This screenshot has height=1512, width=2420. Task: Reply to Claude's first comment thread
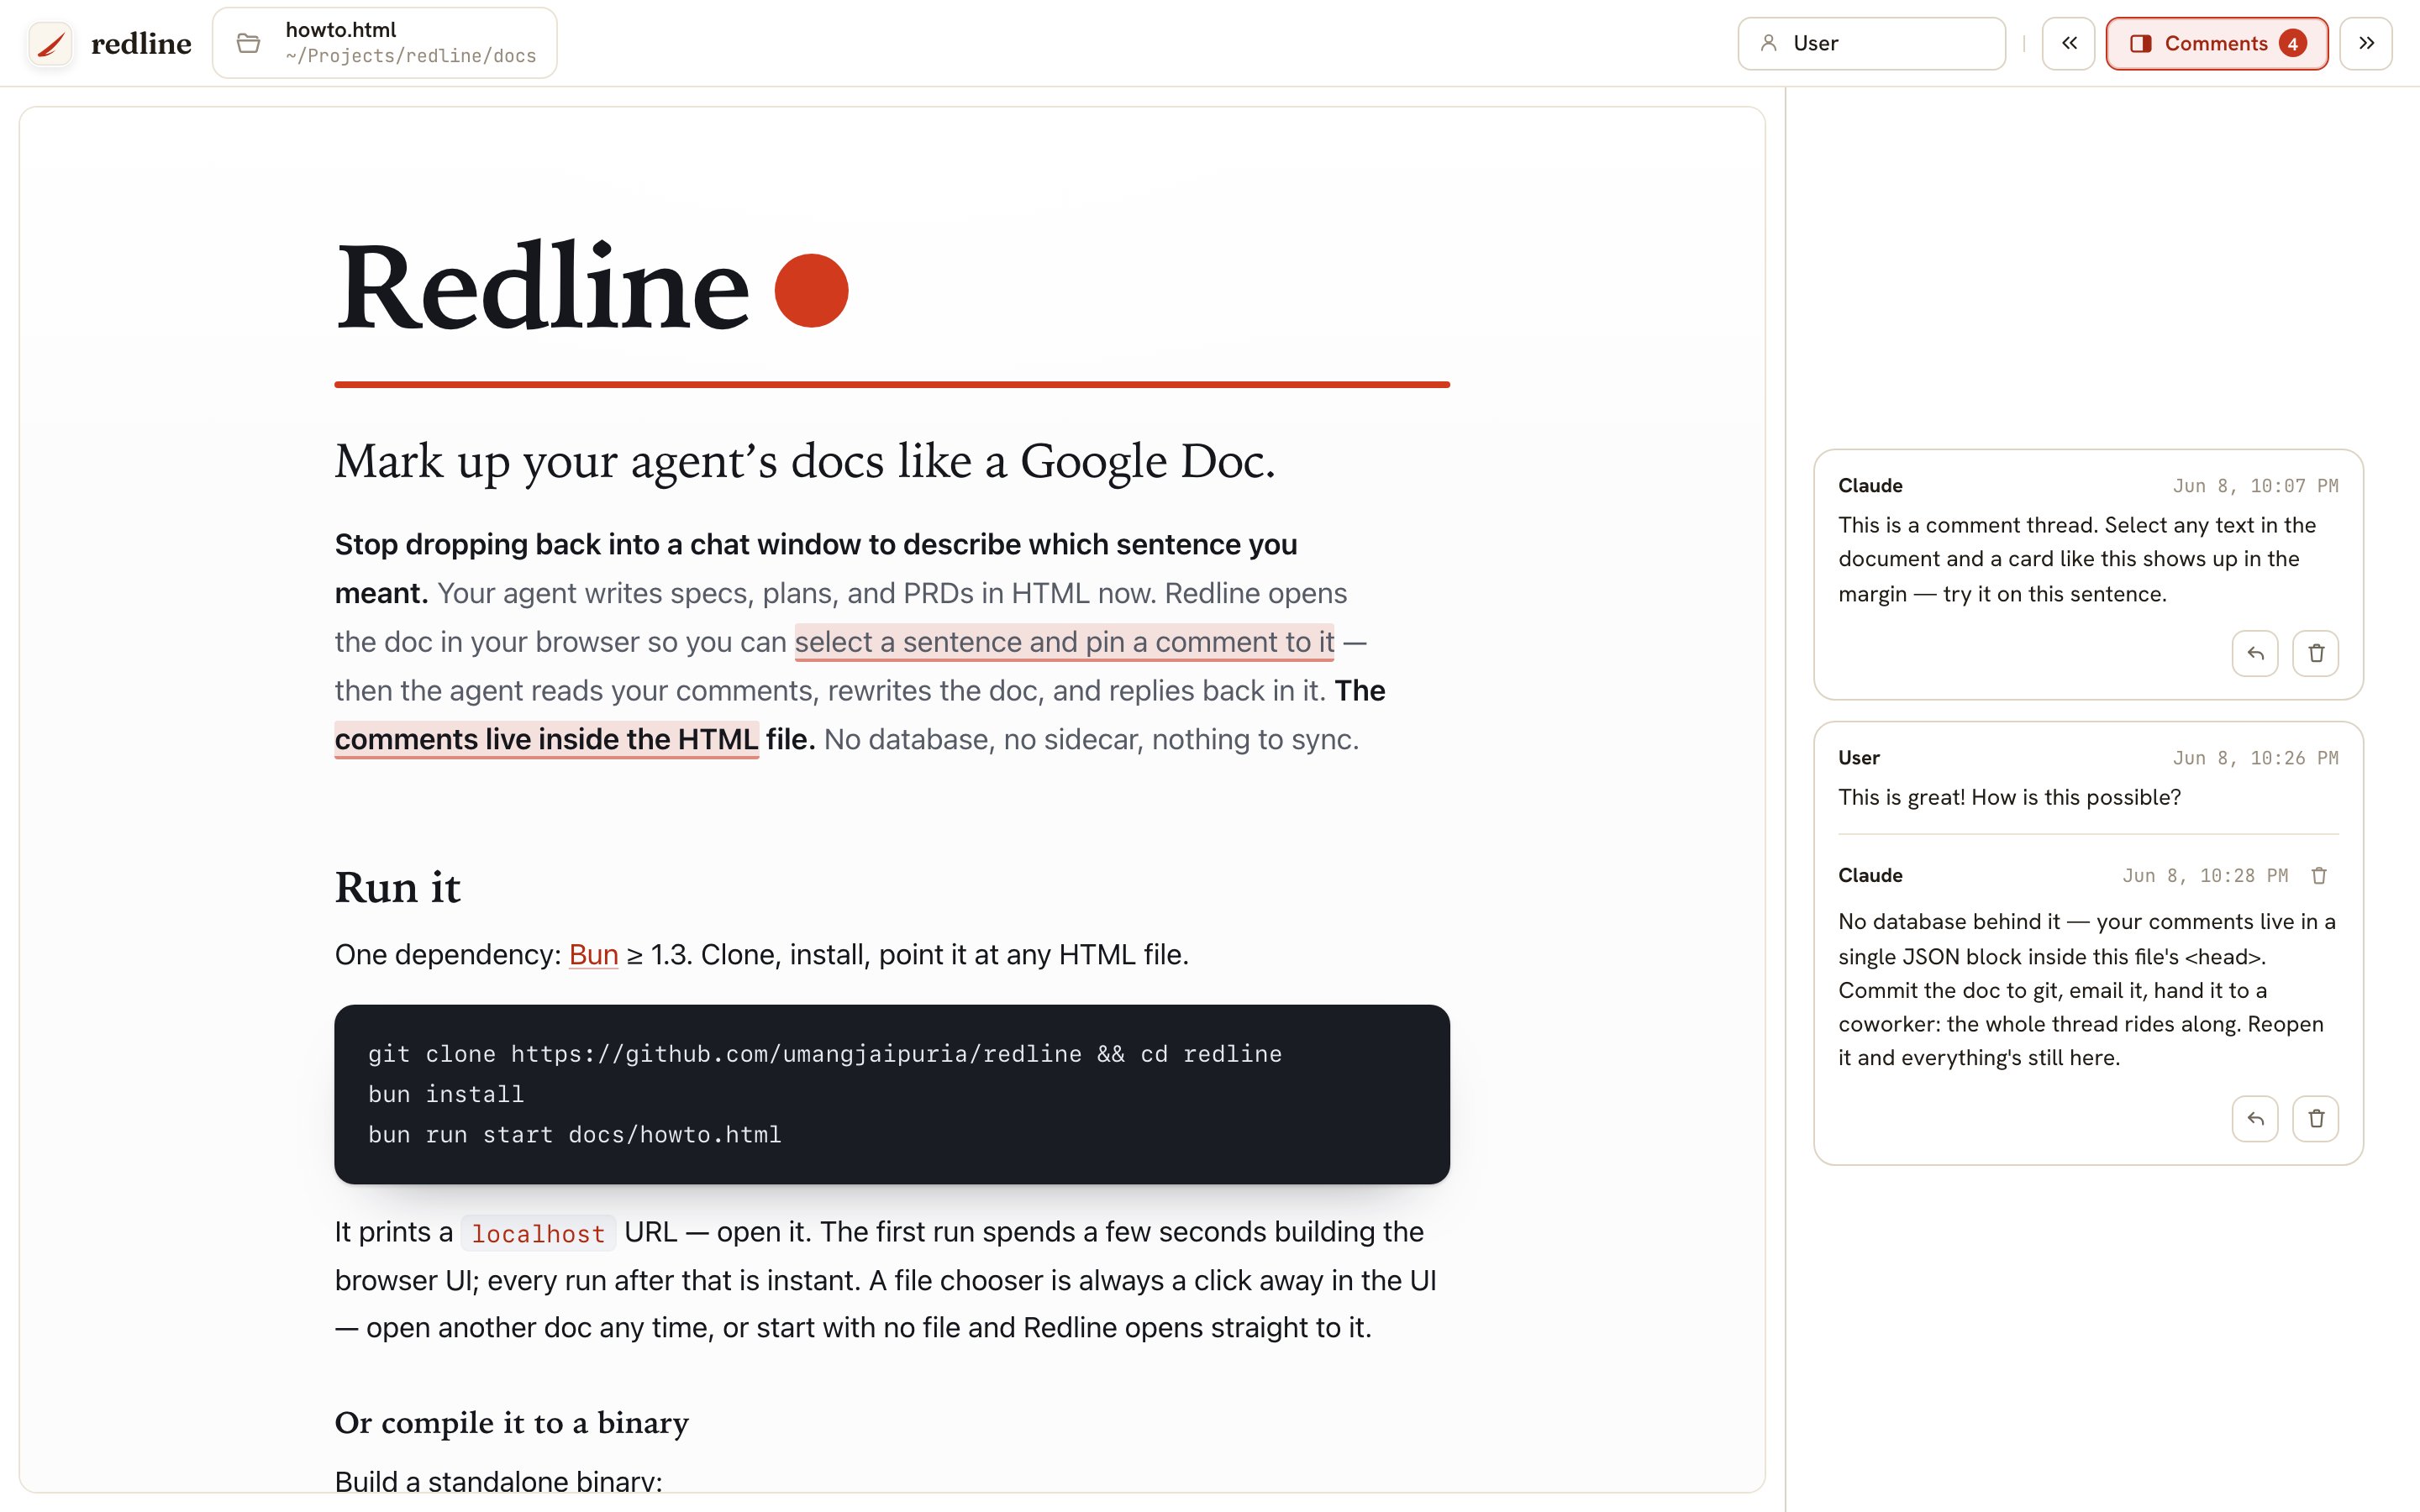click(x=2254, y=653)
